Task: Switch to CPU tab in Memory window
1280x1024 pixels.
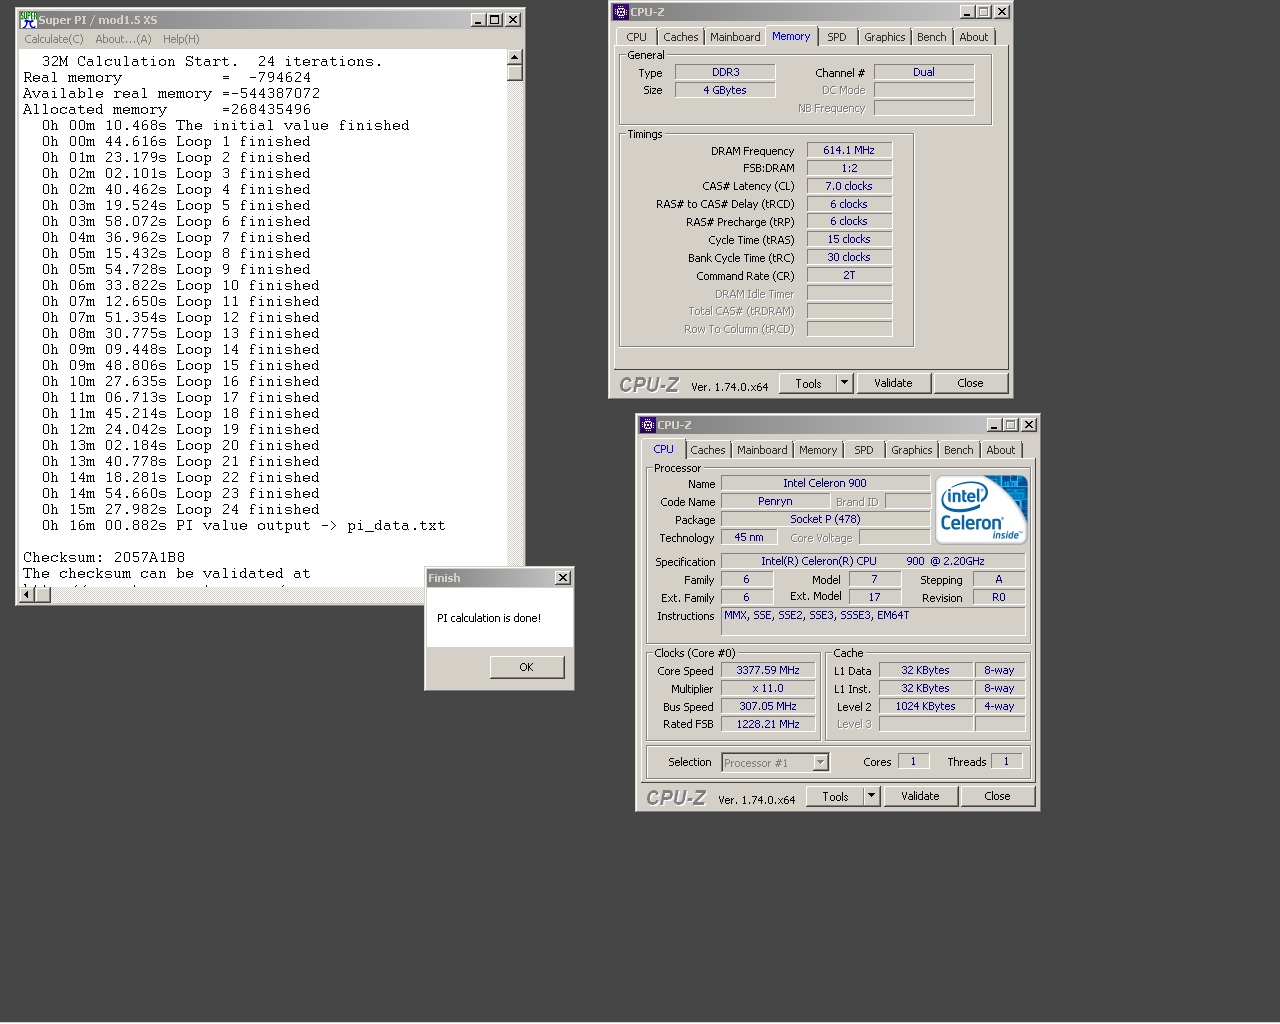Action: pyautogui.click(x=637, y=37)
